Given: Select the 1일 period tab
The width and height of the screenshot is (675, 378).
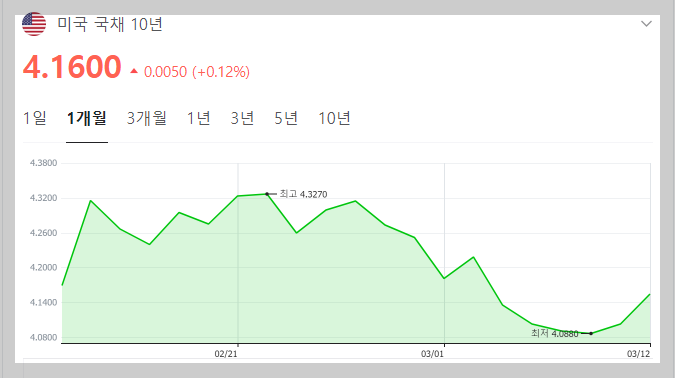Looking at the screenshot, I should [x=34, y=118].
